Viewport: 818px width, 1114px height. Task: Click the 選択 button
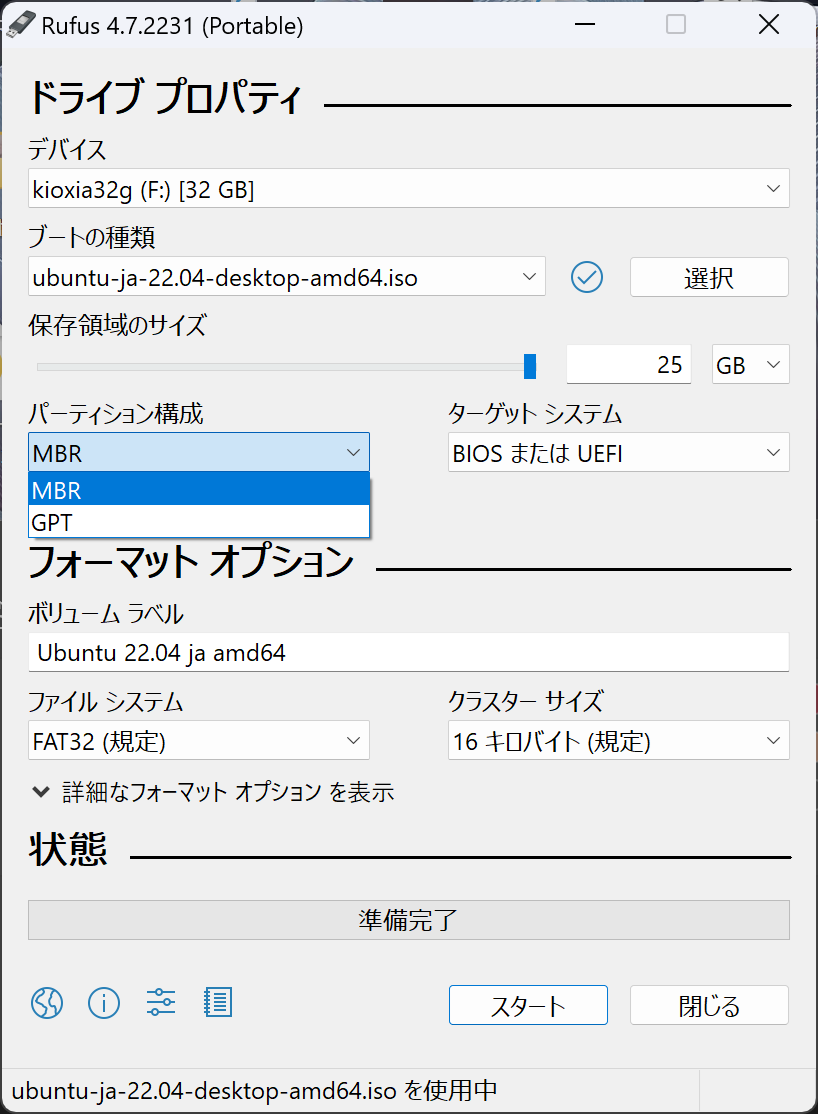(709, 277)
